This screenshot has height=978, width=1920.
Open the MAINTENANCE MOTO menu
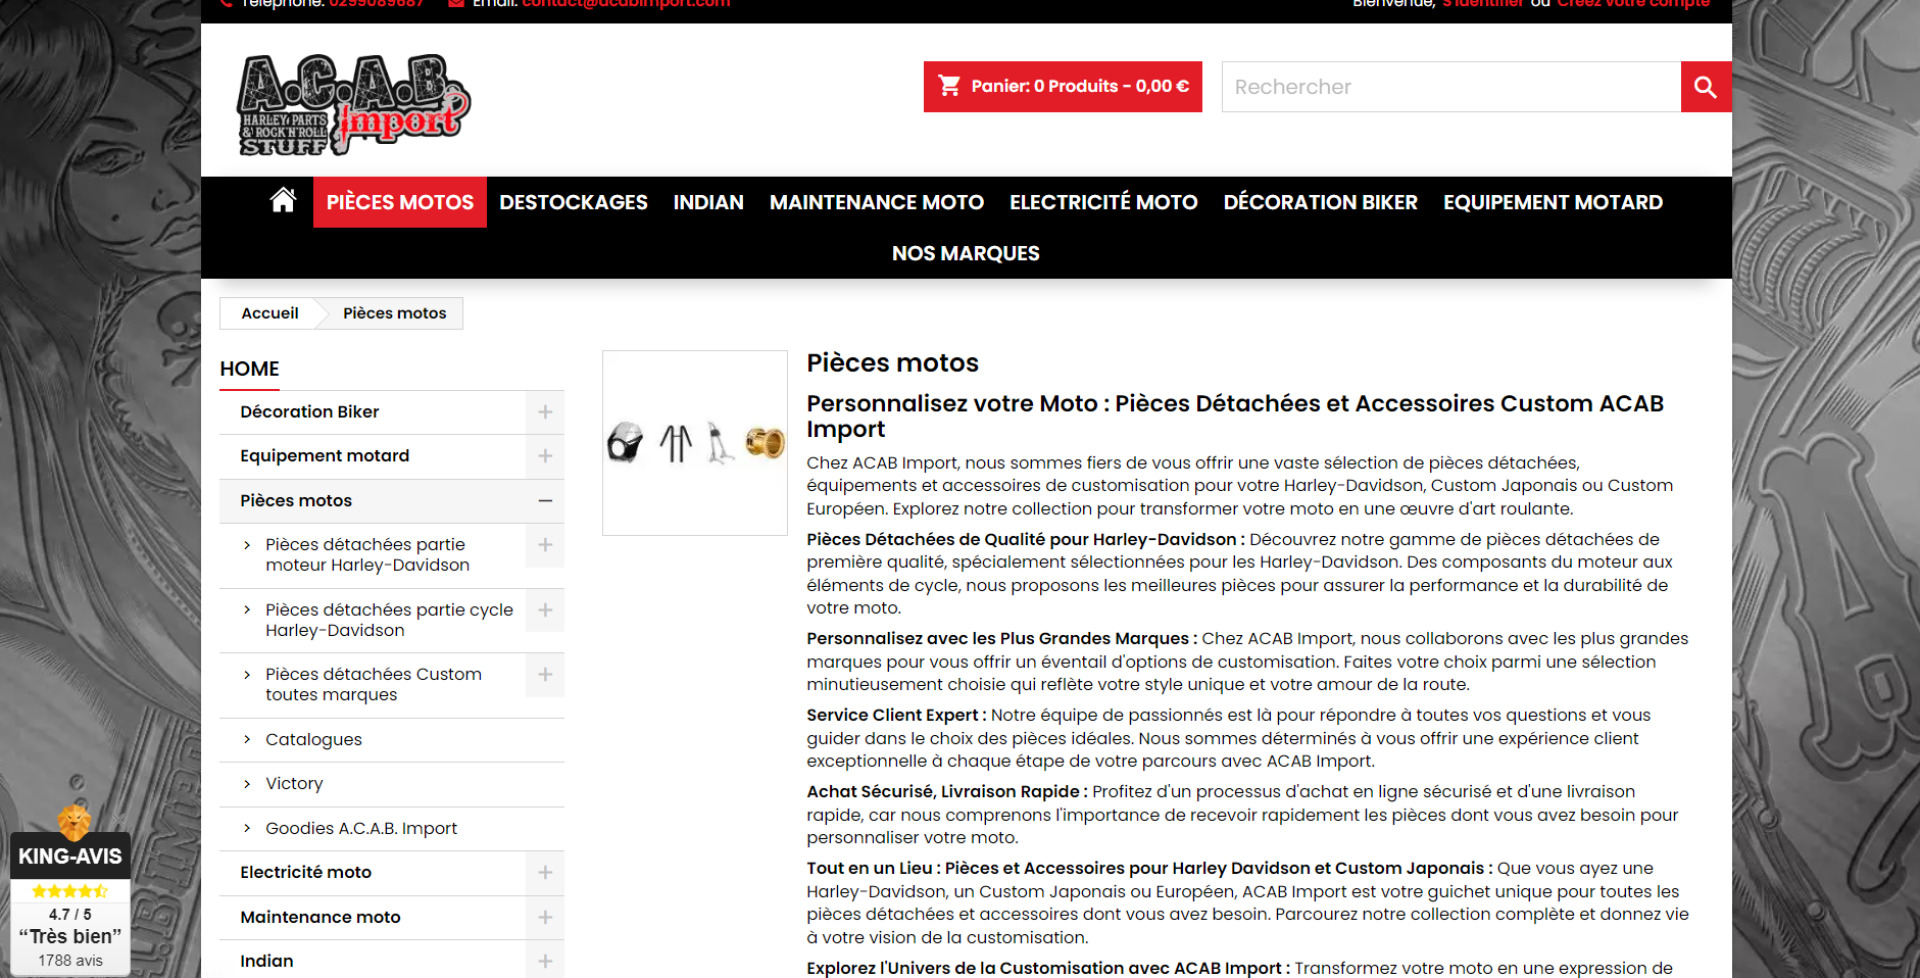point(877,202)
